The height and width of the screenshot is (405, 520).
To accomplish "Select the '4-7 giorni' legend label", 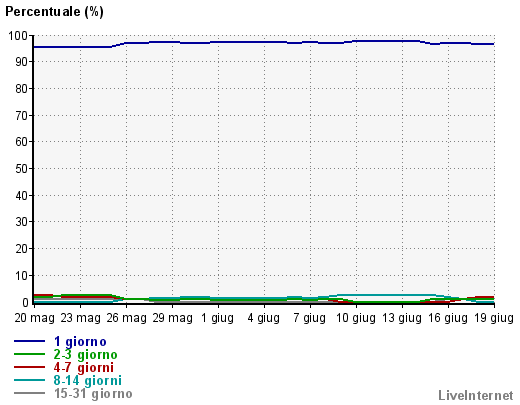I will coord(84,368).
